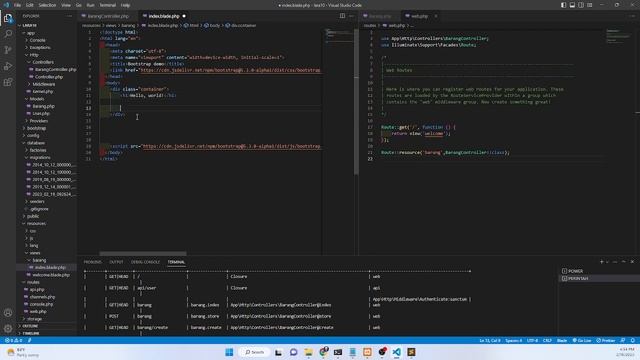
Task: Click the weather widget on taskbar
Action: pyautogui.click(x=24, y=352)
